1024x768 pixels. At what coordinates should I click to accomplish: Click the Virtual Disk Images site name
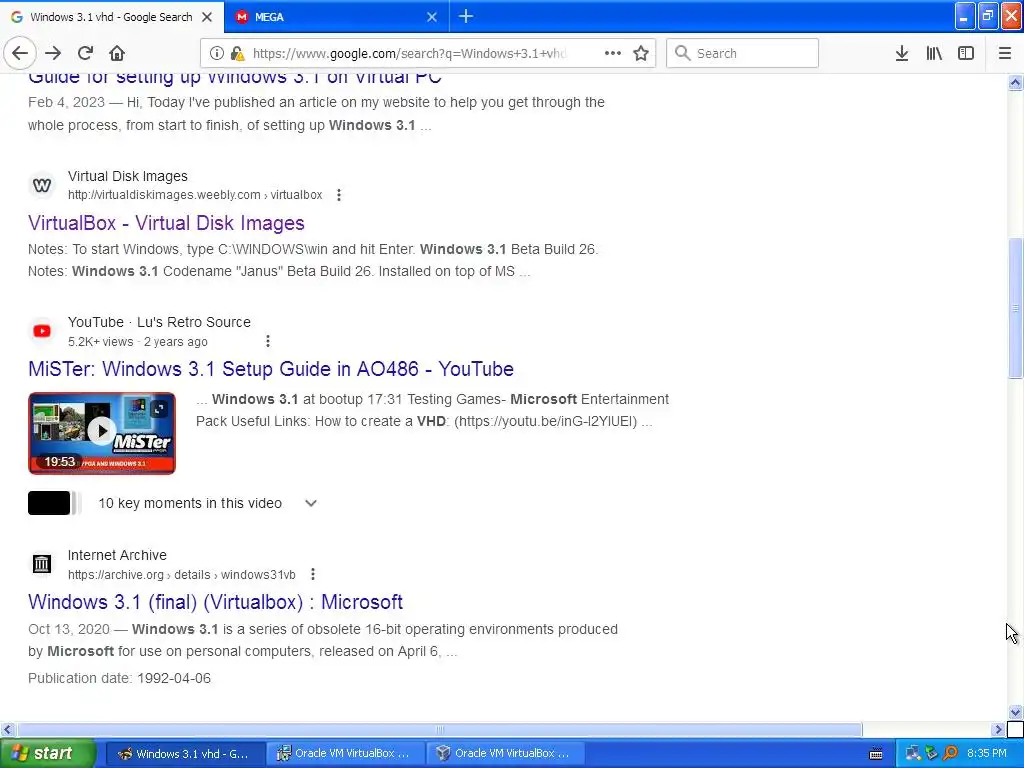(x=128, y=176)
